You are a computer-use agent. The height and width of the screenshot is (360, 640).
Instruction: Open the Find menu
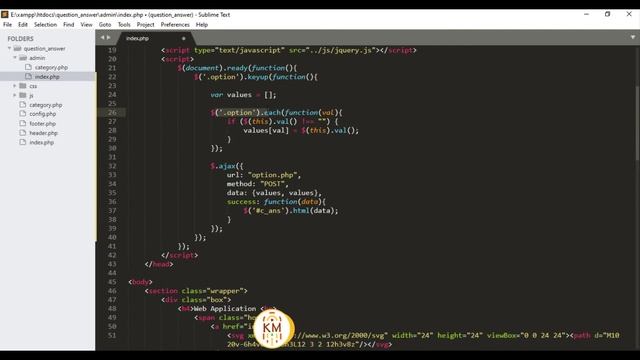[69, 24]
